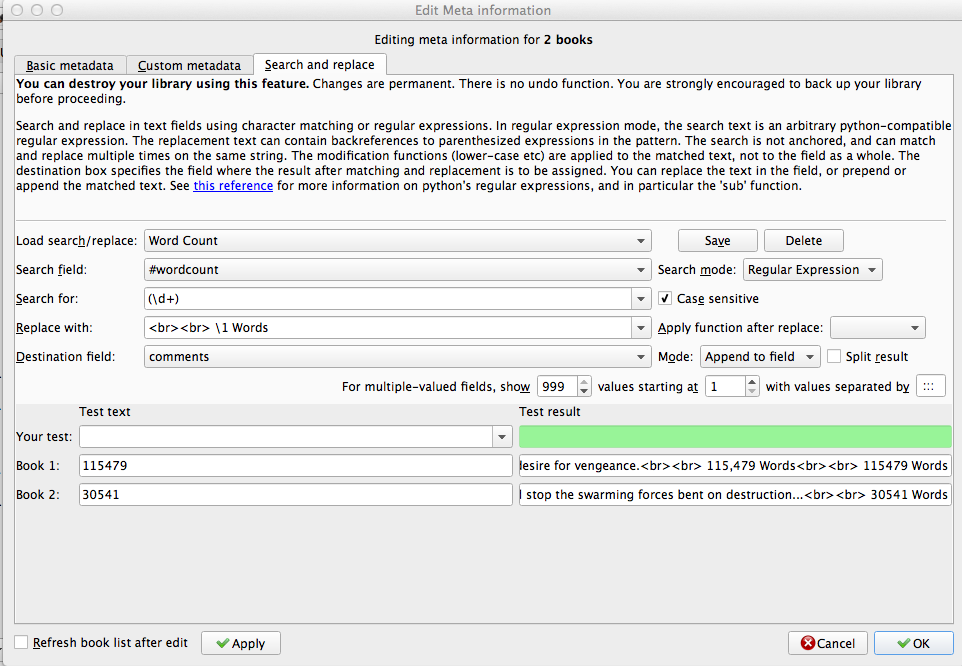
Task: Click the red X Cancel button
Action: (827, 644)
